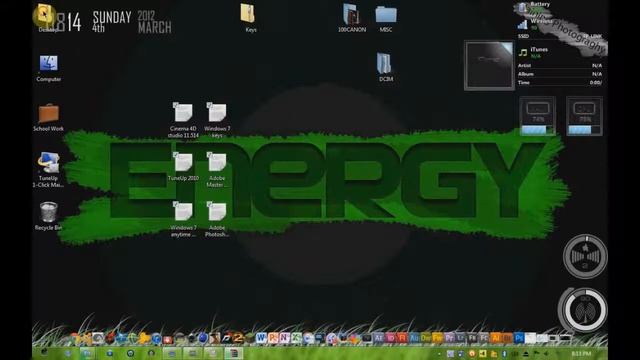Launch TuneUp 1-Click Maintenance shortcut
This screenshot has width=640, height=360.
pos(49,163)
